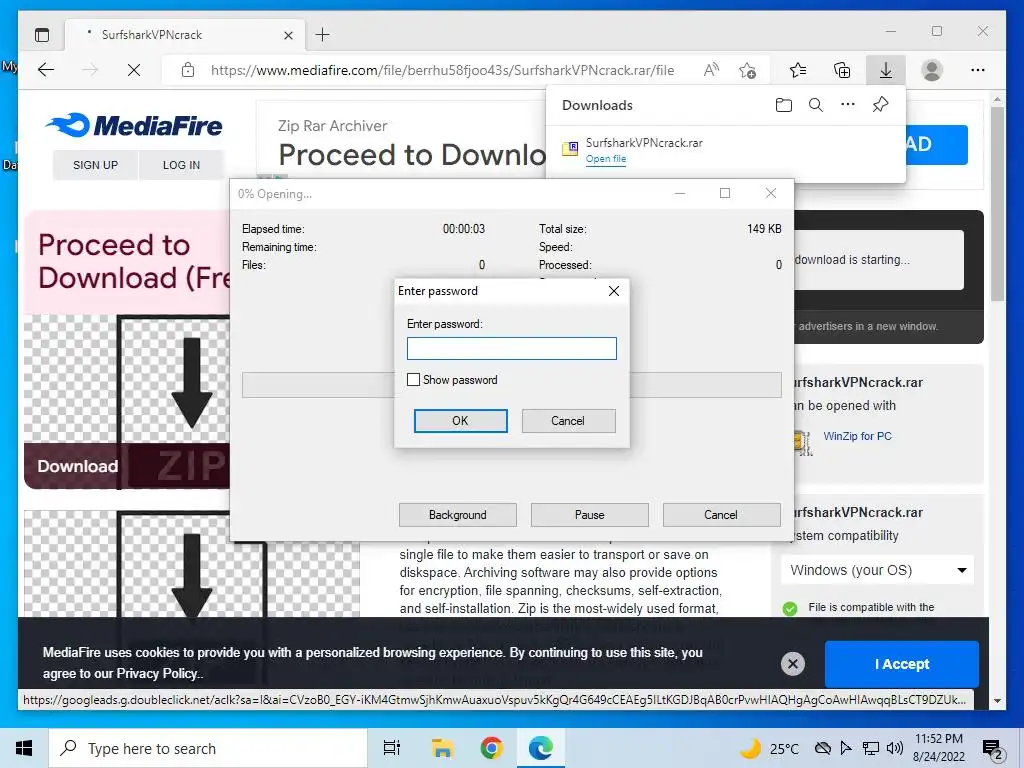
Task: Search downloads with magnifier icon
Action: [x=816, y=105]
